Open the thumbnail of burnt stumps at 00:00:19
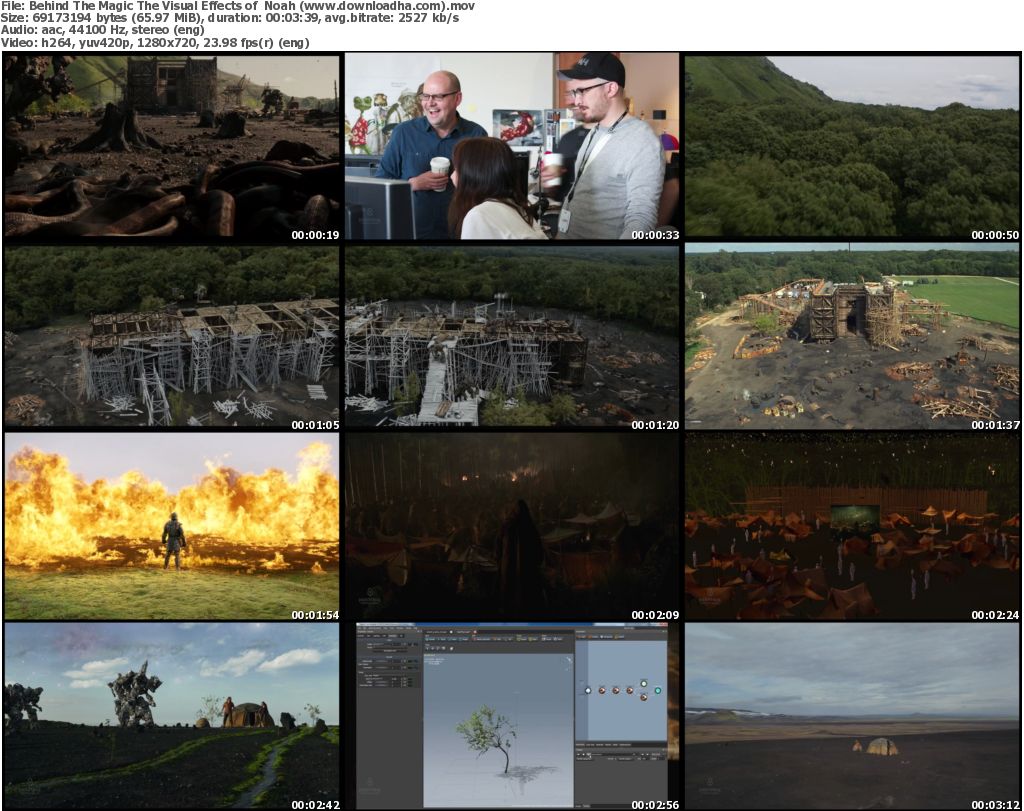The width and height of the screenshot is (1024, 811). [x=172, y=147]
